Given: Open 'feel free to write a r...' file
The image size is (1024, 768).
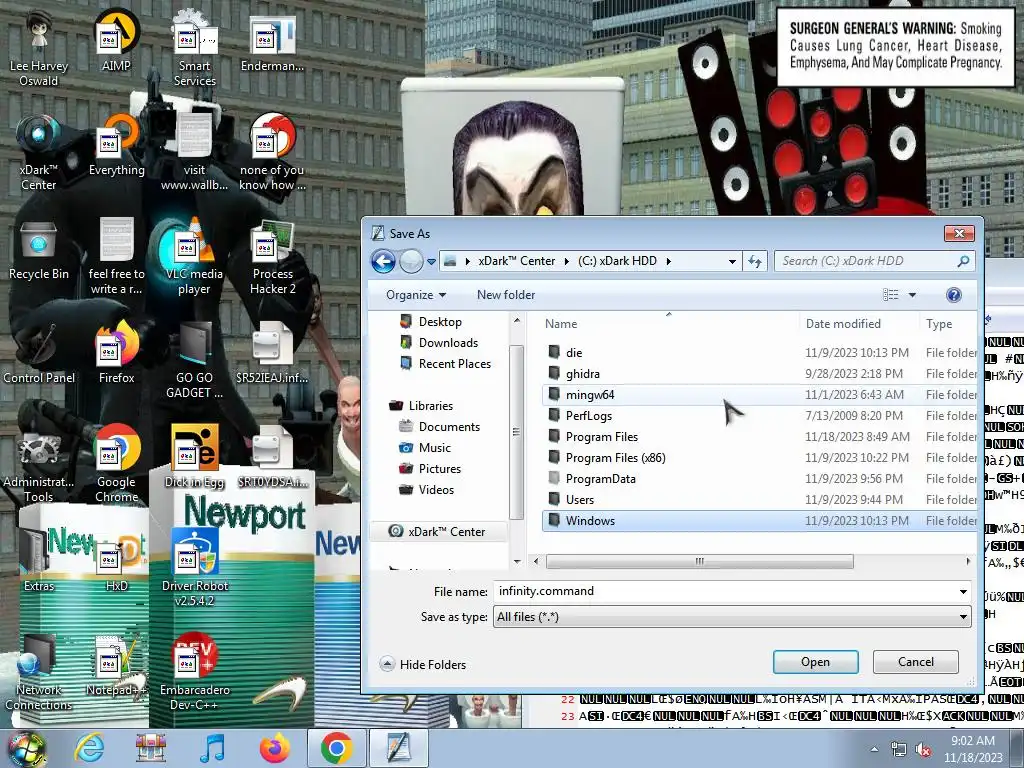Looking at the screenshot, I should 116,256.
